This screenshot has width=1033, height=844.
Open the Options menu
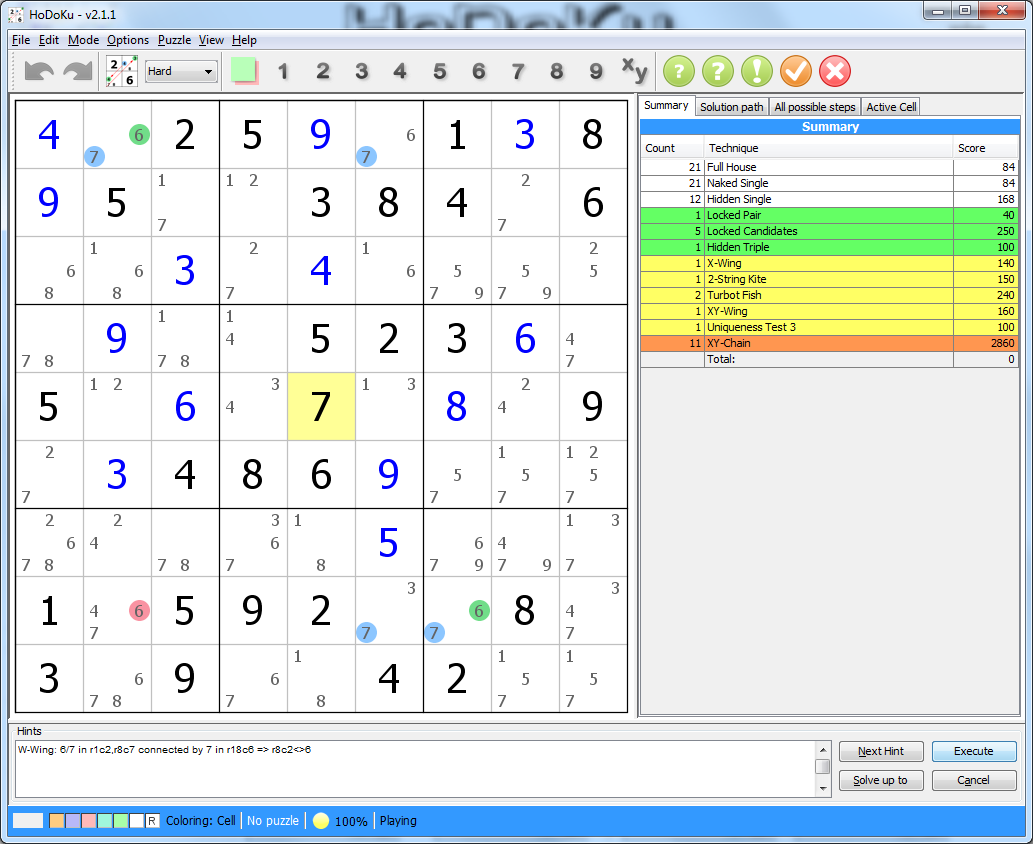[x=128, y=40]
